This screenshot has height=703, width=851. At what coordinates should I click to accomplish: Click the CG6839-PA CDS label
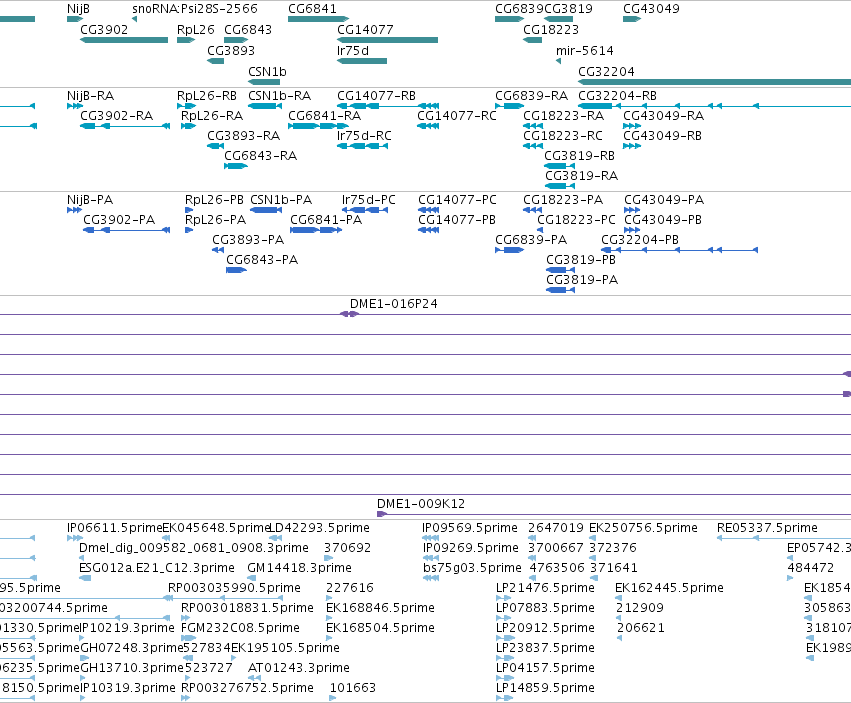(x=530, y=240)
